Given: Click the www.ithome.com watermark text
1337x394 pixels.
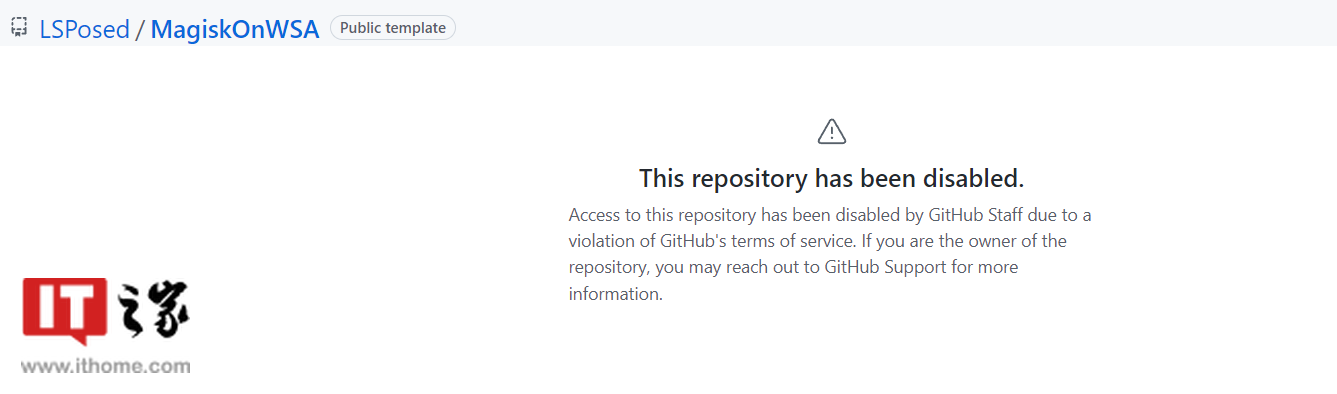Looking at the screenshot, I should (x=106, y=366).
